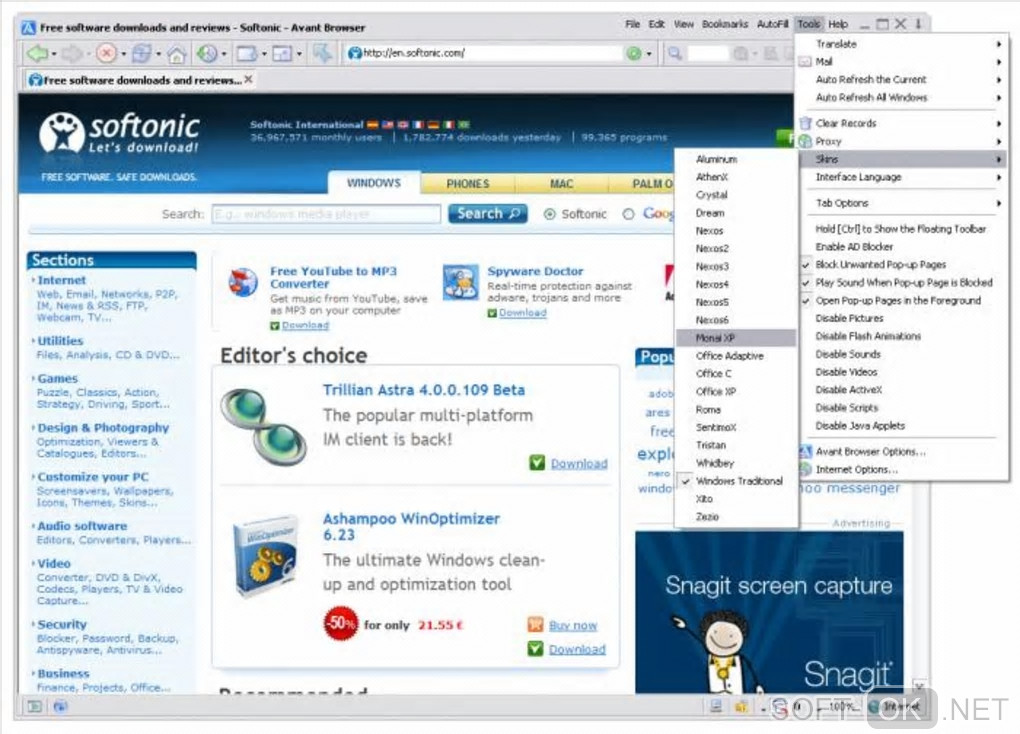Image resolution: width=1020 pixels, height=734 pixels.
Task: Click the Free YouTube to MP3 Converter icon
Action: click(x=243, y=283)
